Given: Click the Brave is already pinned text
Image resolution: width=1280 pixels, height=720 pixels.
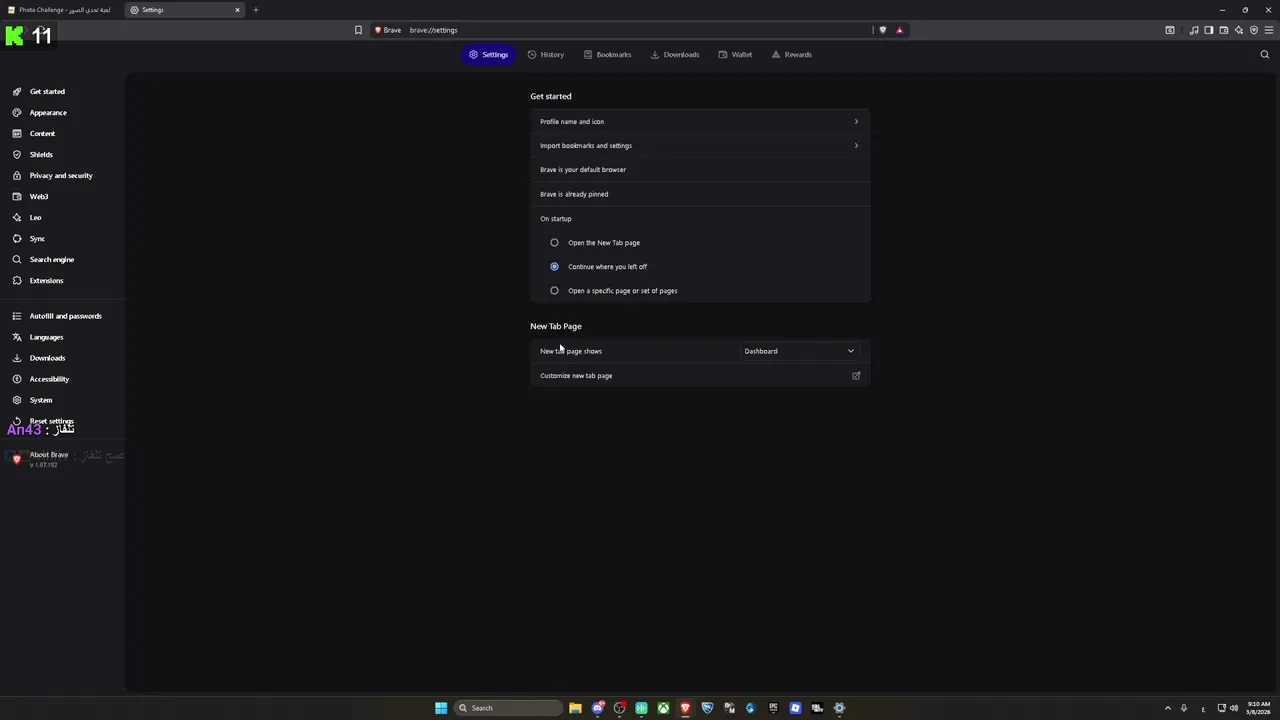Looking at the screenshot, I should tap(574, 194).
